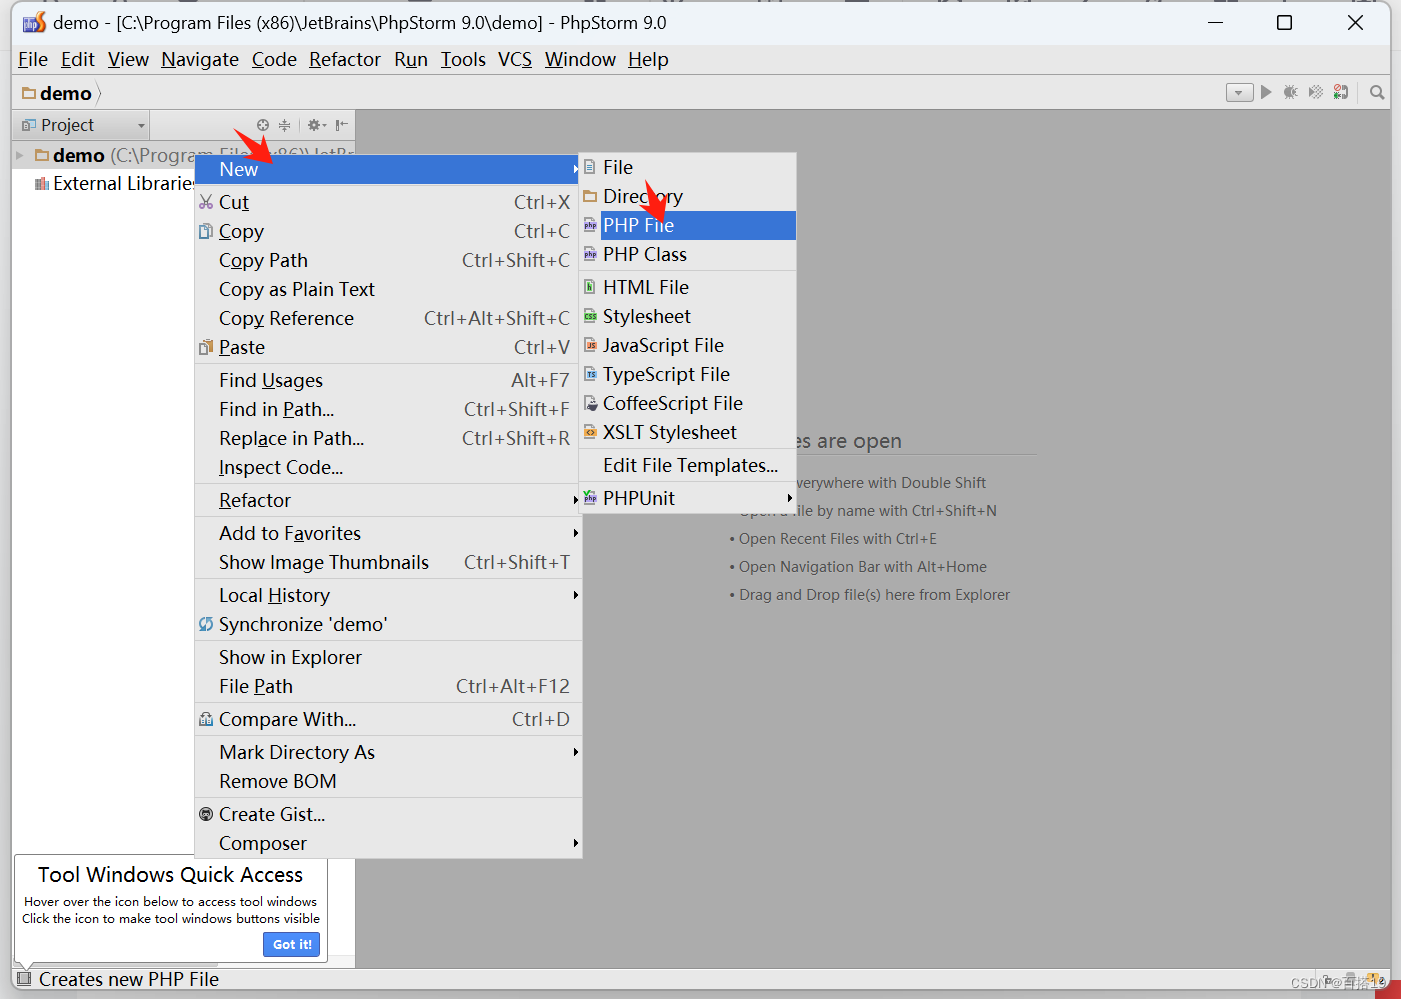
Task: Open the Refactor submenu arrow
Action: [x=575, y=500]
